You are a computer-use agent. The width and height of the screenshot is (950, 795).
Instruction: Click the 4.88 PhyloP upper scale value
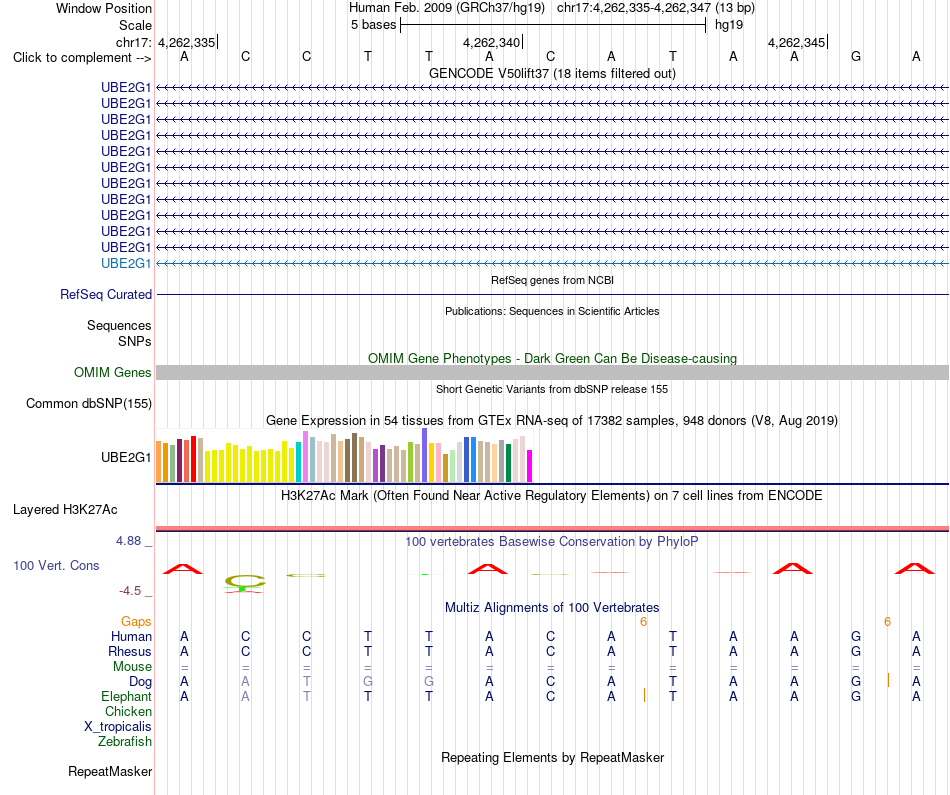[128, 541]
